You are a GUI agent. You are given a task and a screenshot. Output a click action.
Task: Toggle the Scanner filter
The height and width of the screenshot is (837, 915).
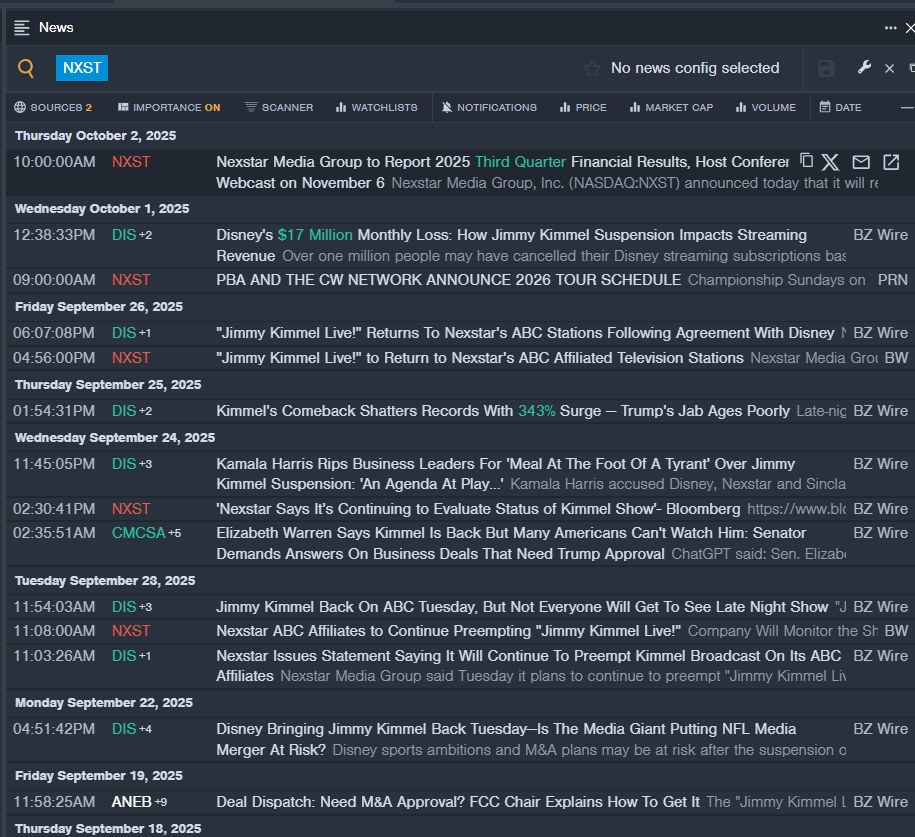pyautogui.click(x=278, y=107)
